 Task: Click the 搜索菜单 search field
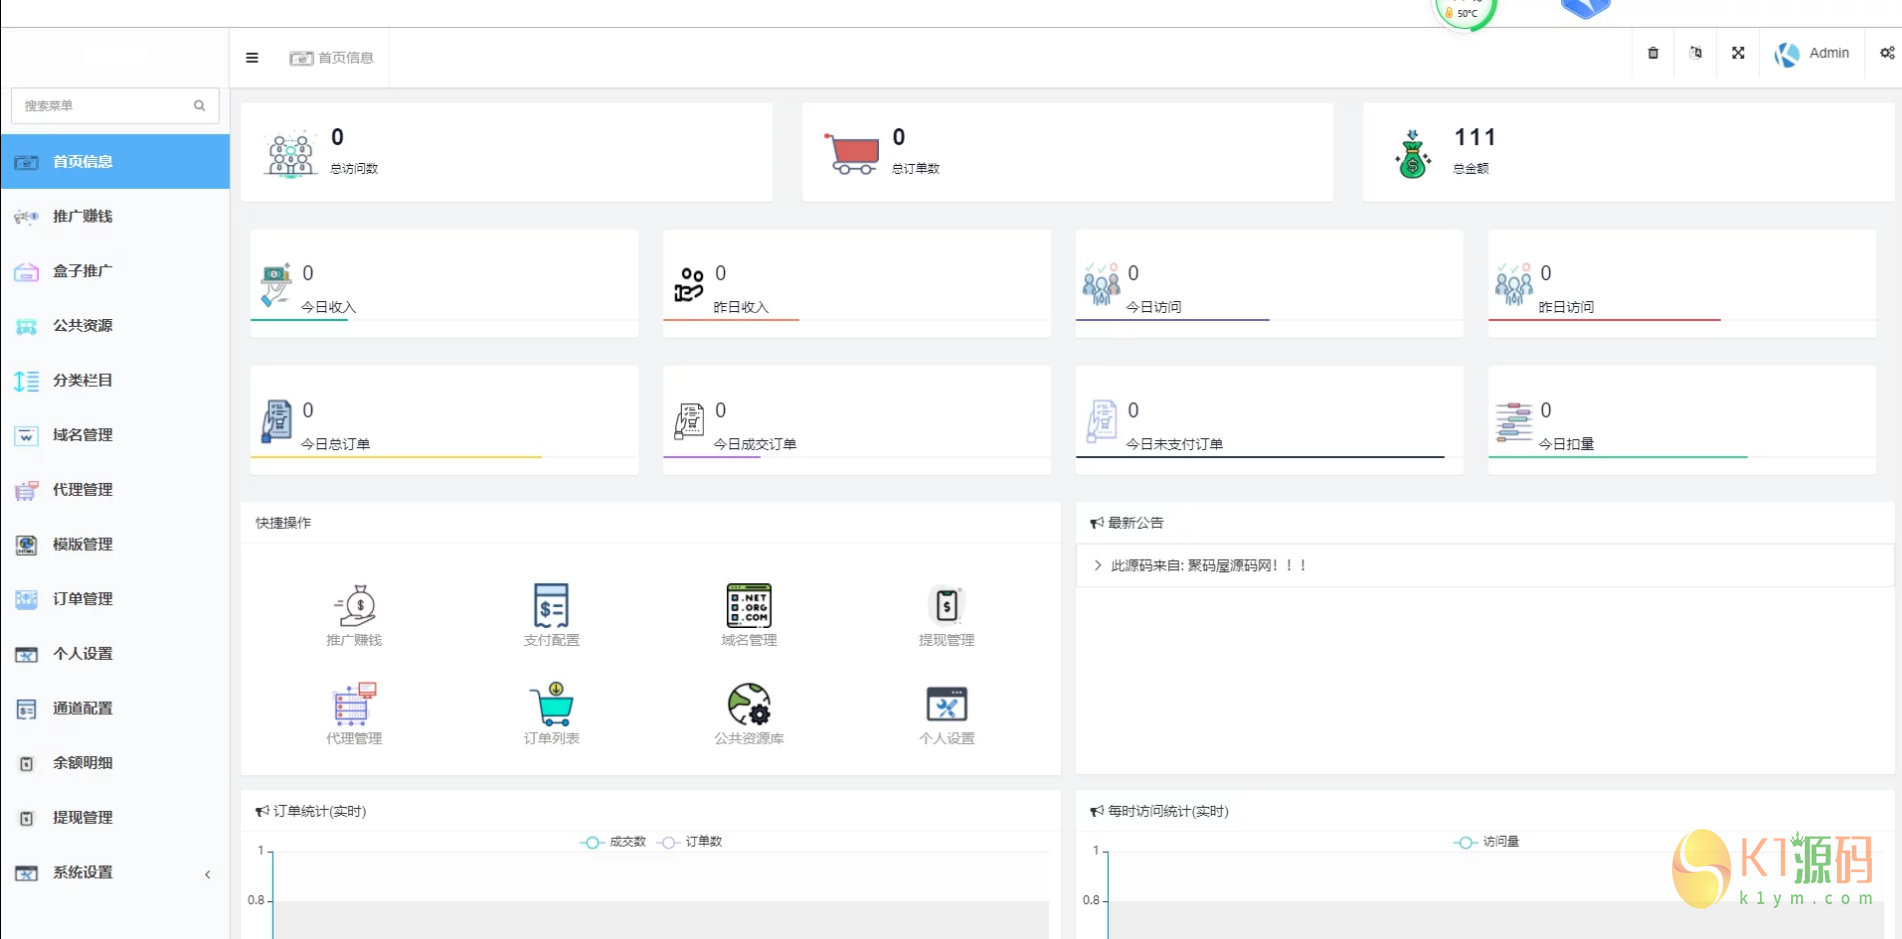pyautogui.click(x=105, y=106)
